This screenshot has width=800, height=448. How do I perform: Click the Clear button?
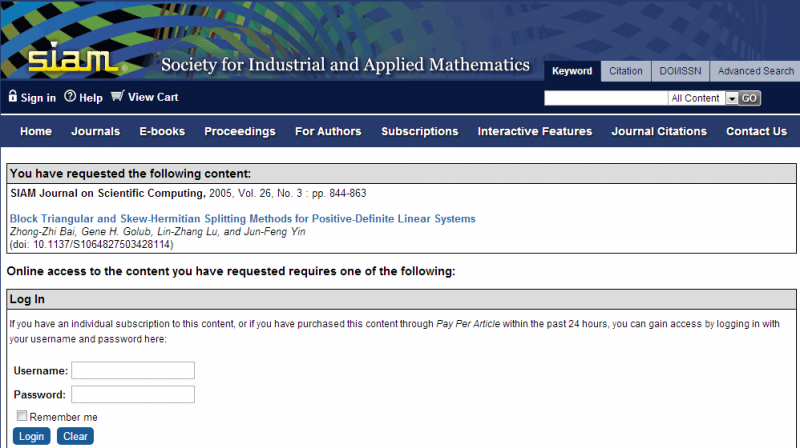pos(75,436)
